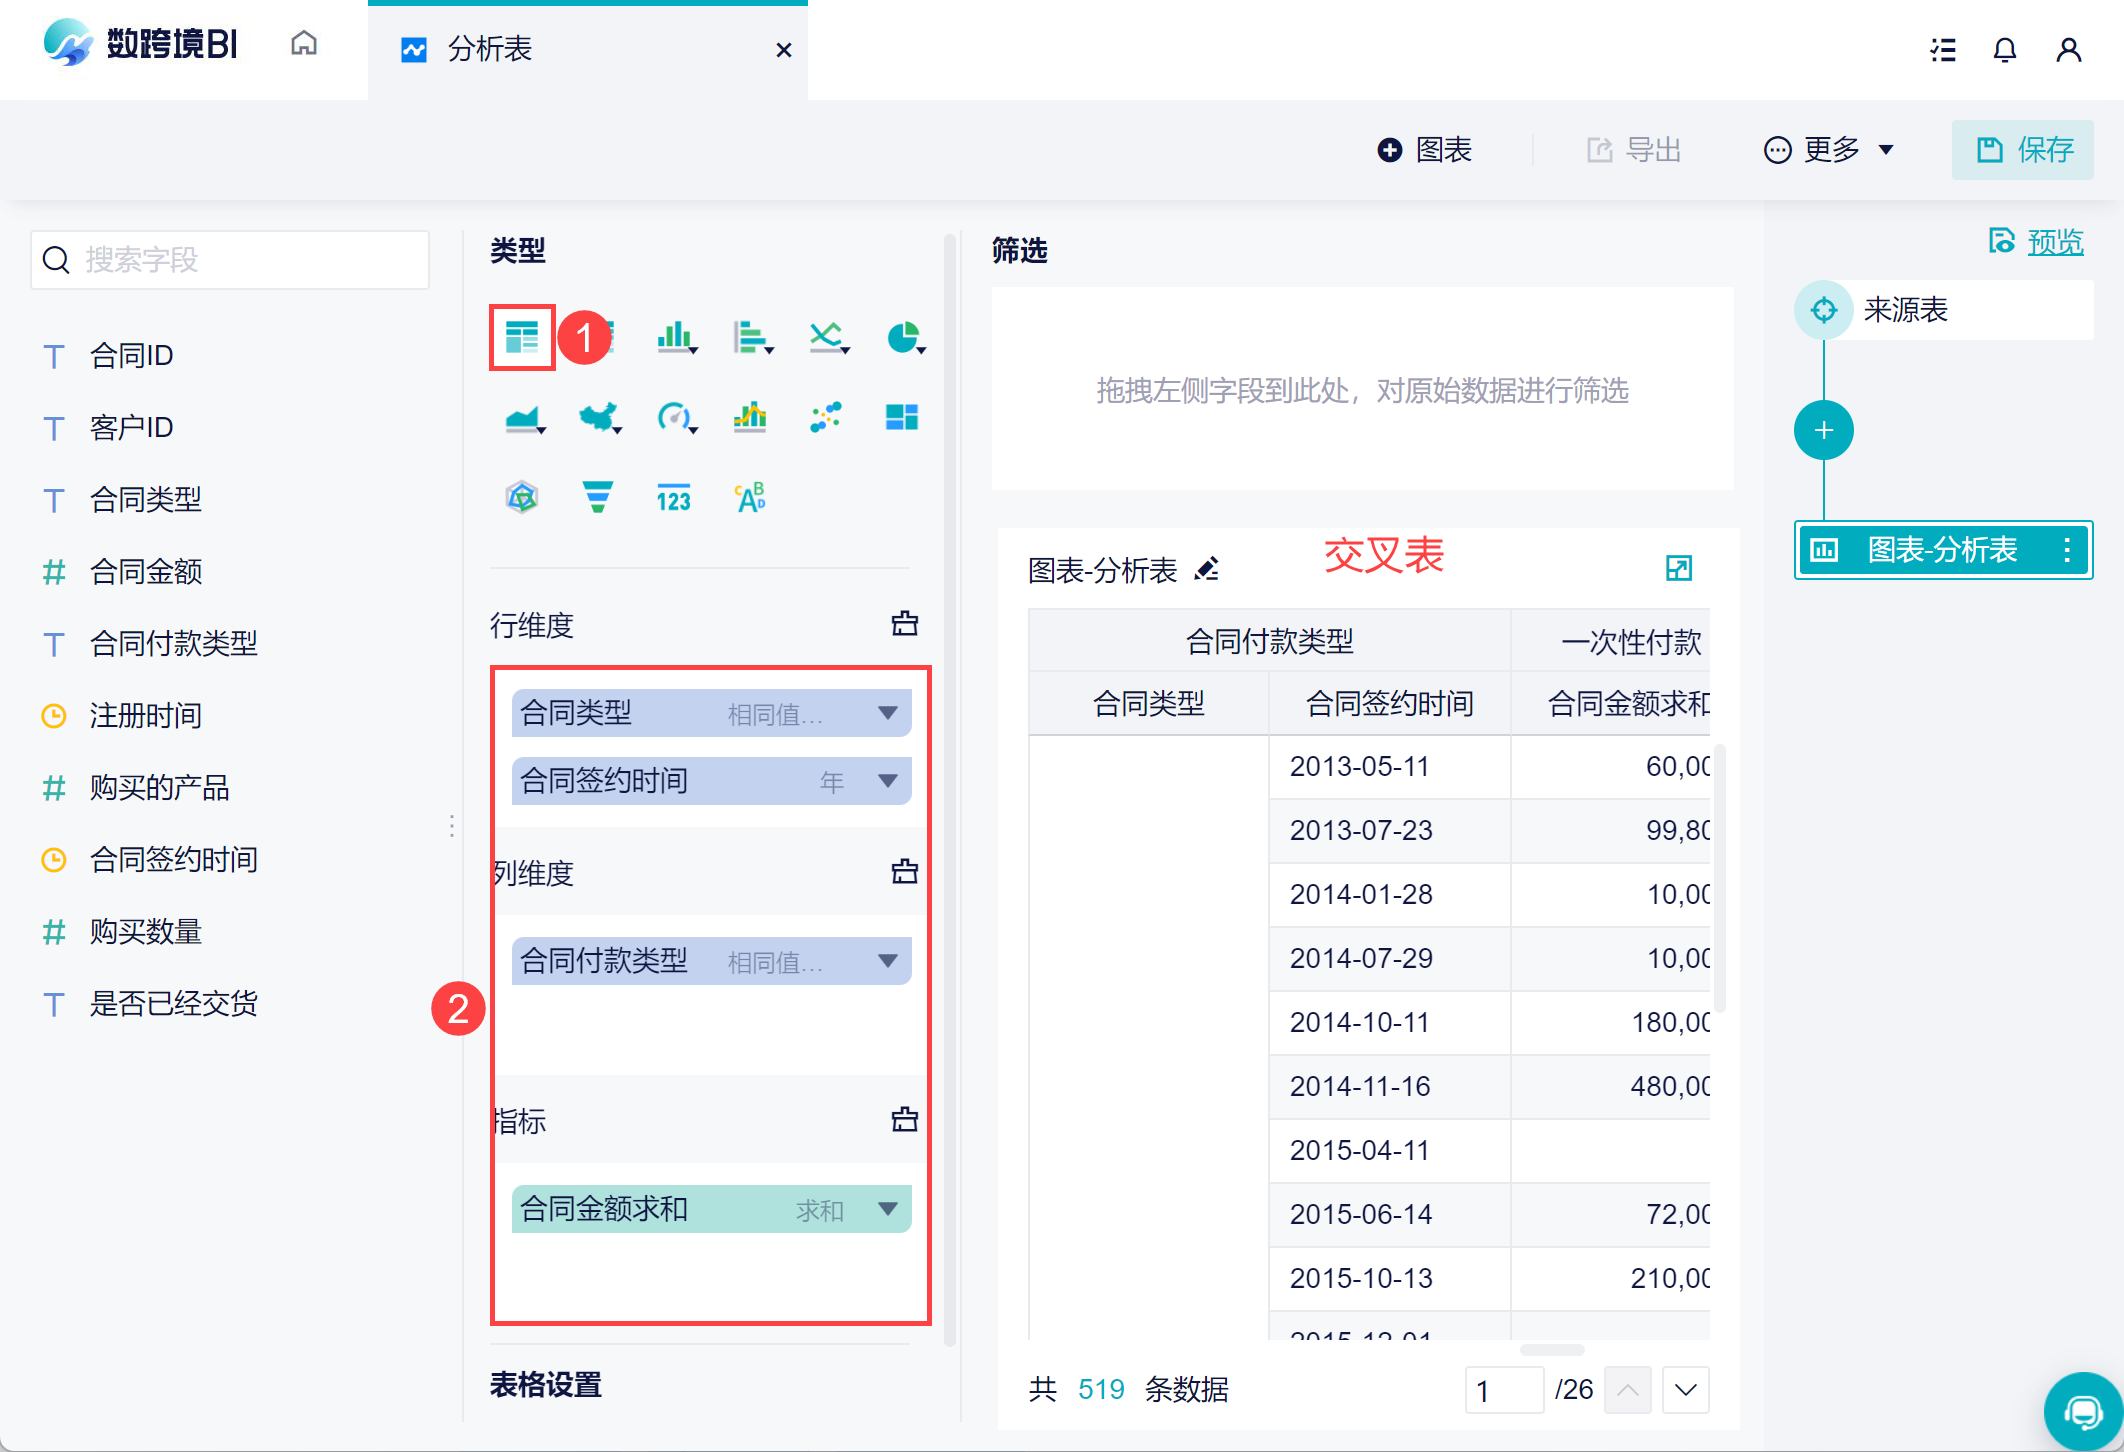
Task: Expand dropdown of 合同金额求和 indicator
Action: pos(887,1209)
